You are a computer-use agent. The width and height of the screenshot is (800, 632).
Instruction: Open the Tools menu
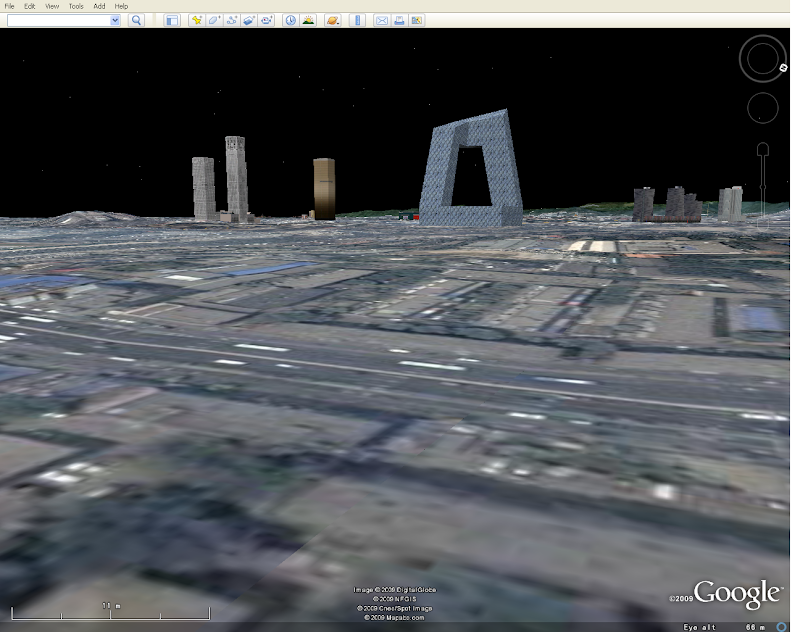pyautogui.click(x=76, y=6)
